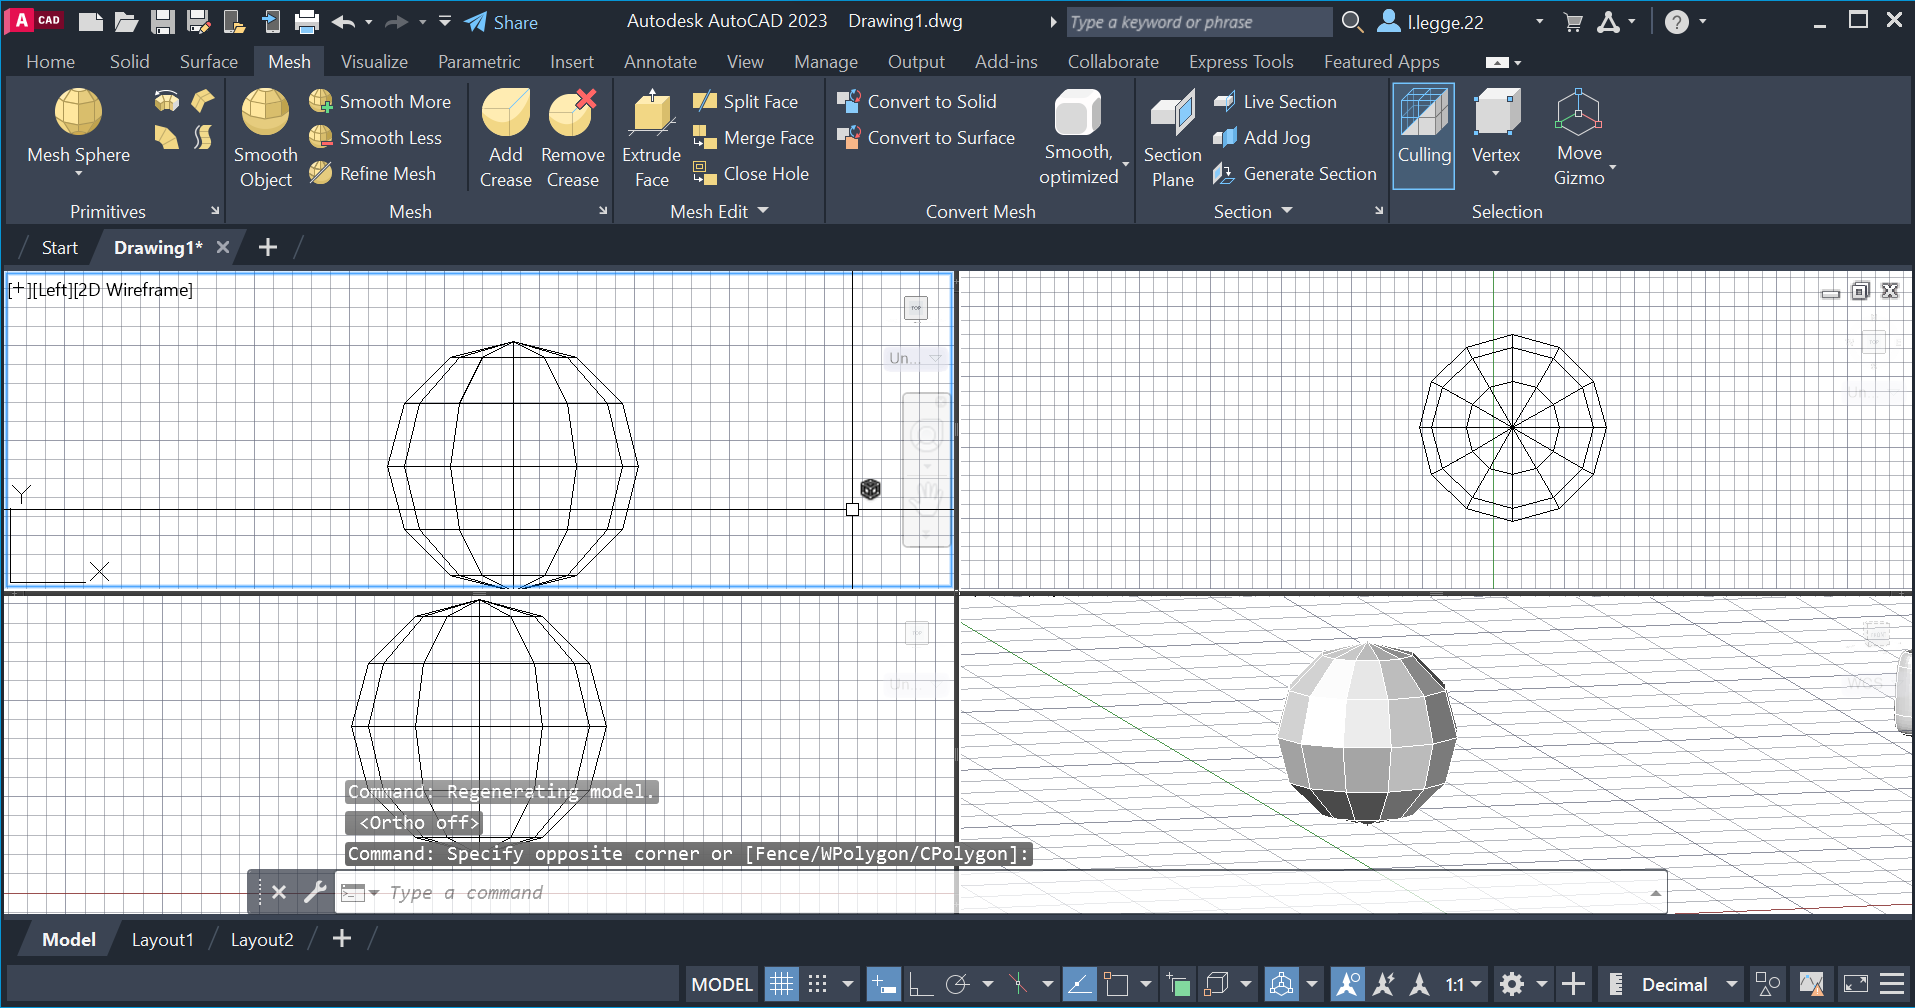This screenshot has height=1008, width=1915.
Task: Click Live Section tool
Action: [x=1274, y=102]
